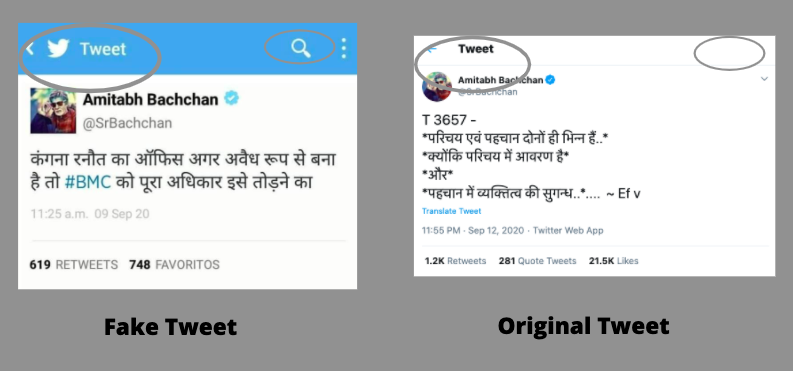Click the Twitter bird logo in fake tweet
793x371 pixels.
tap(58, 49)
